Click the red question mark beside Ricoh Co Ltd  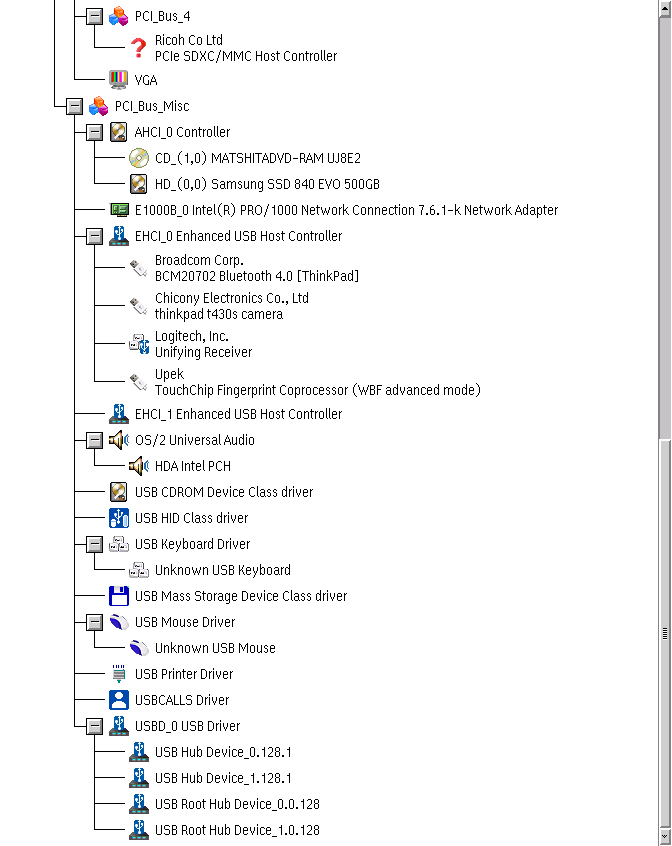(139, 48)
